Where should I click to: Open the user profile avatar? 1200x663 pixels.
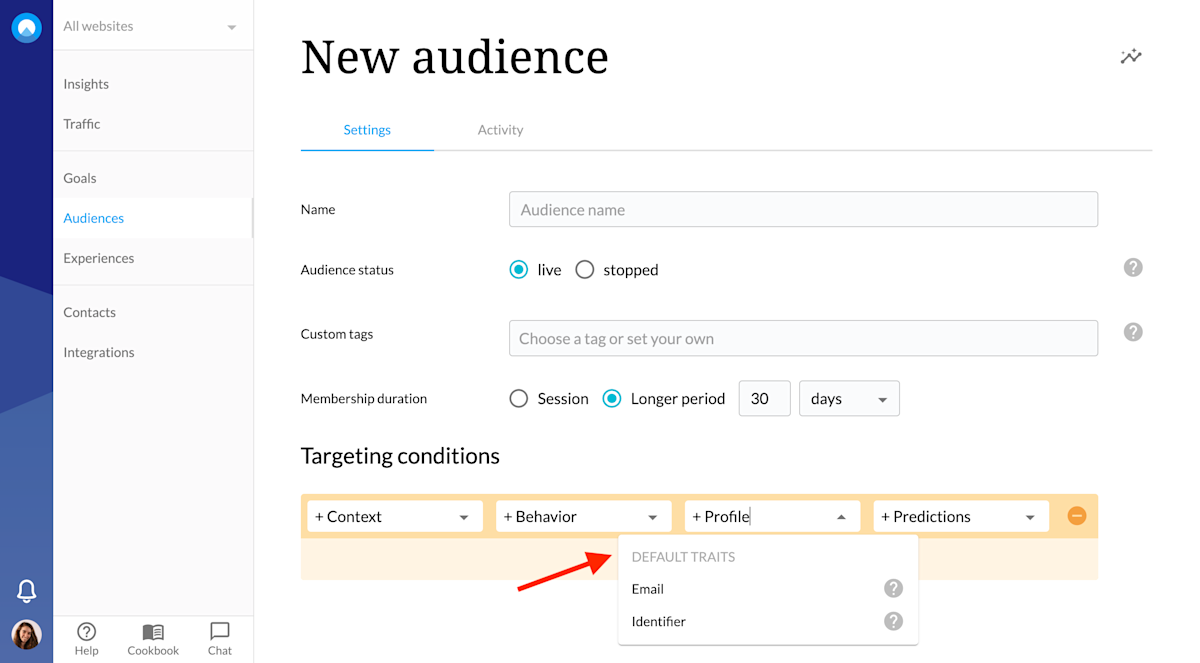[27, 635]
